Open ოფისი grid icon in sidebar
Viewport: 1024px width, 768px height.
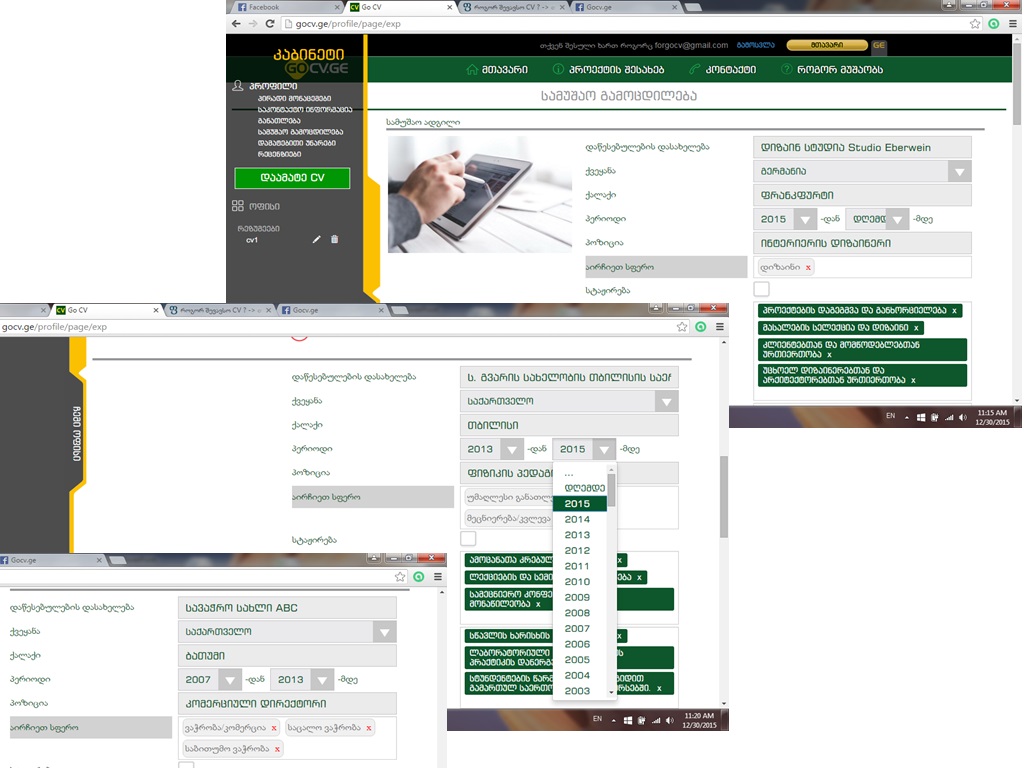tap(238, 206)
